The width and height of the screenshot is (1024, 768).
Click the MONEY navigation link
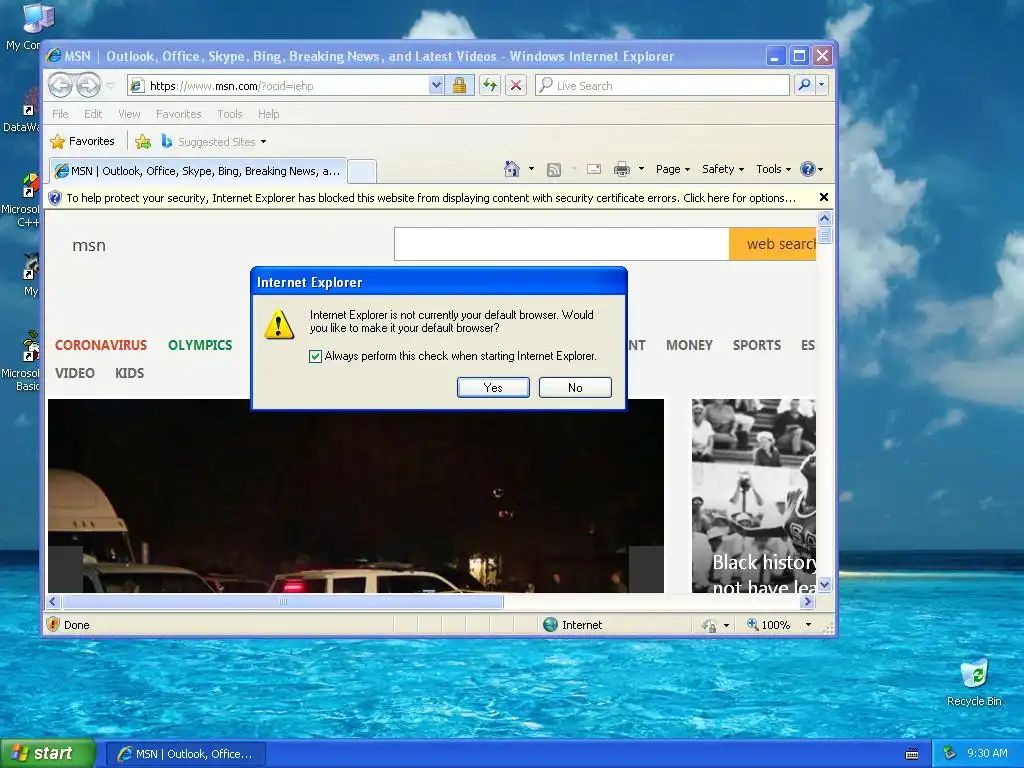tap(689, 345)
